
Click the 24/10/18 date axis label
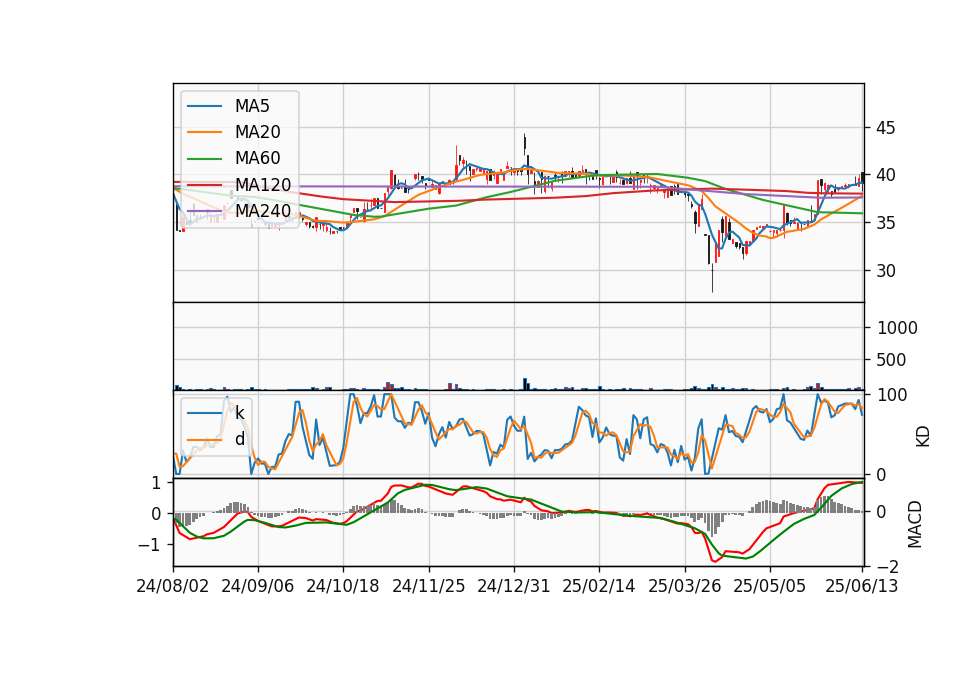(x=343, y=586)
